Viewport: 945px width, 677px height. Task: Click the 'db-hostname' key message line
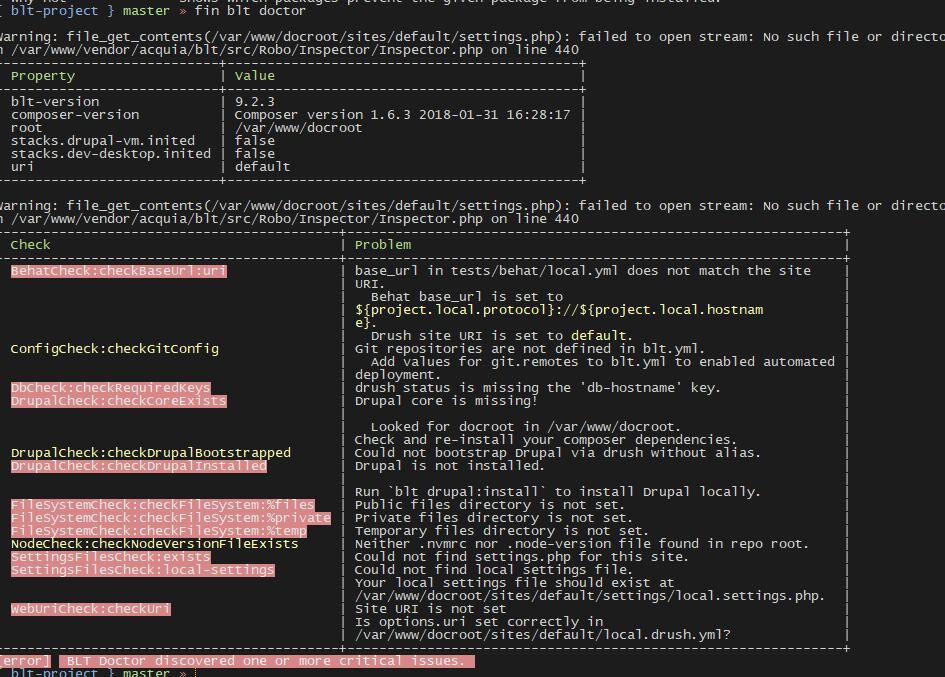pos(538,388)
